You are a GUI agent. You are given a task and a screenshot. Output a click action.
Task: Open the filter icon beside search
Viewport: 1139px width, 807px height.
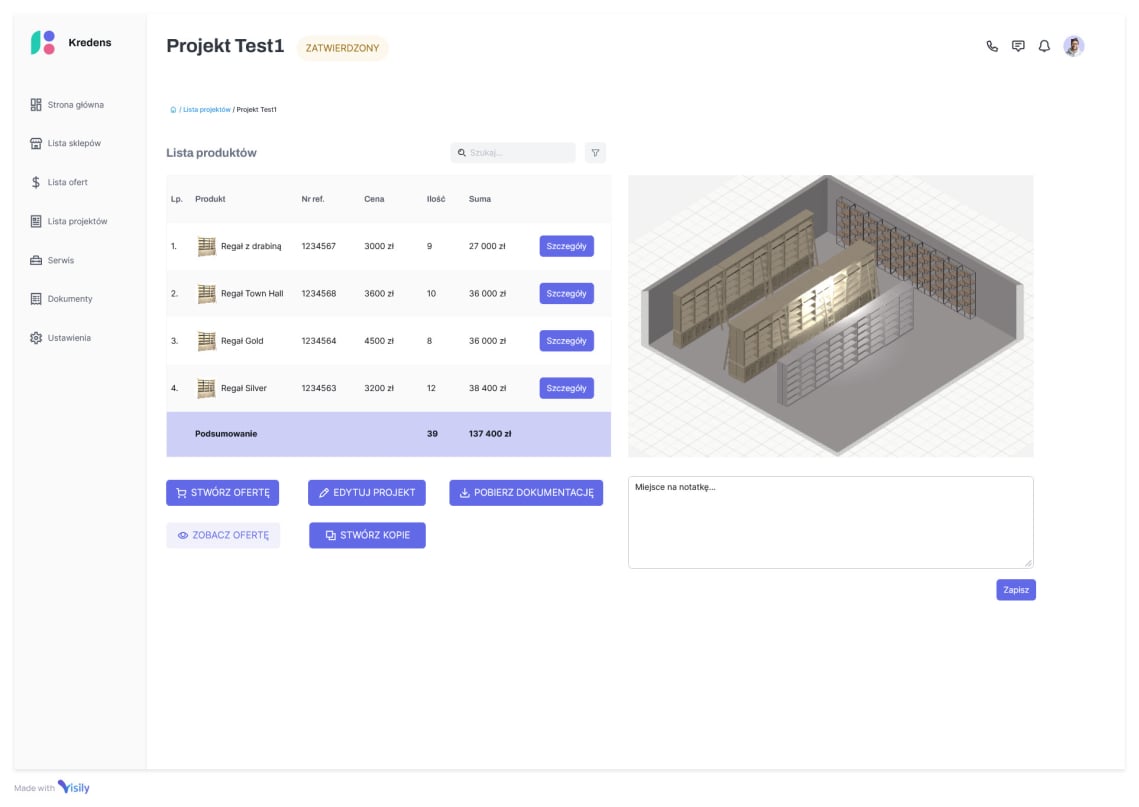point(595,152)
